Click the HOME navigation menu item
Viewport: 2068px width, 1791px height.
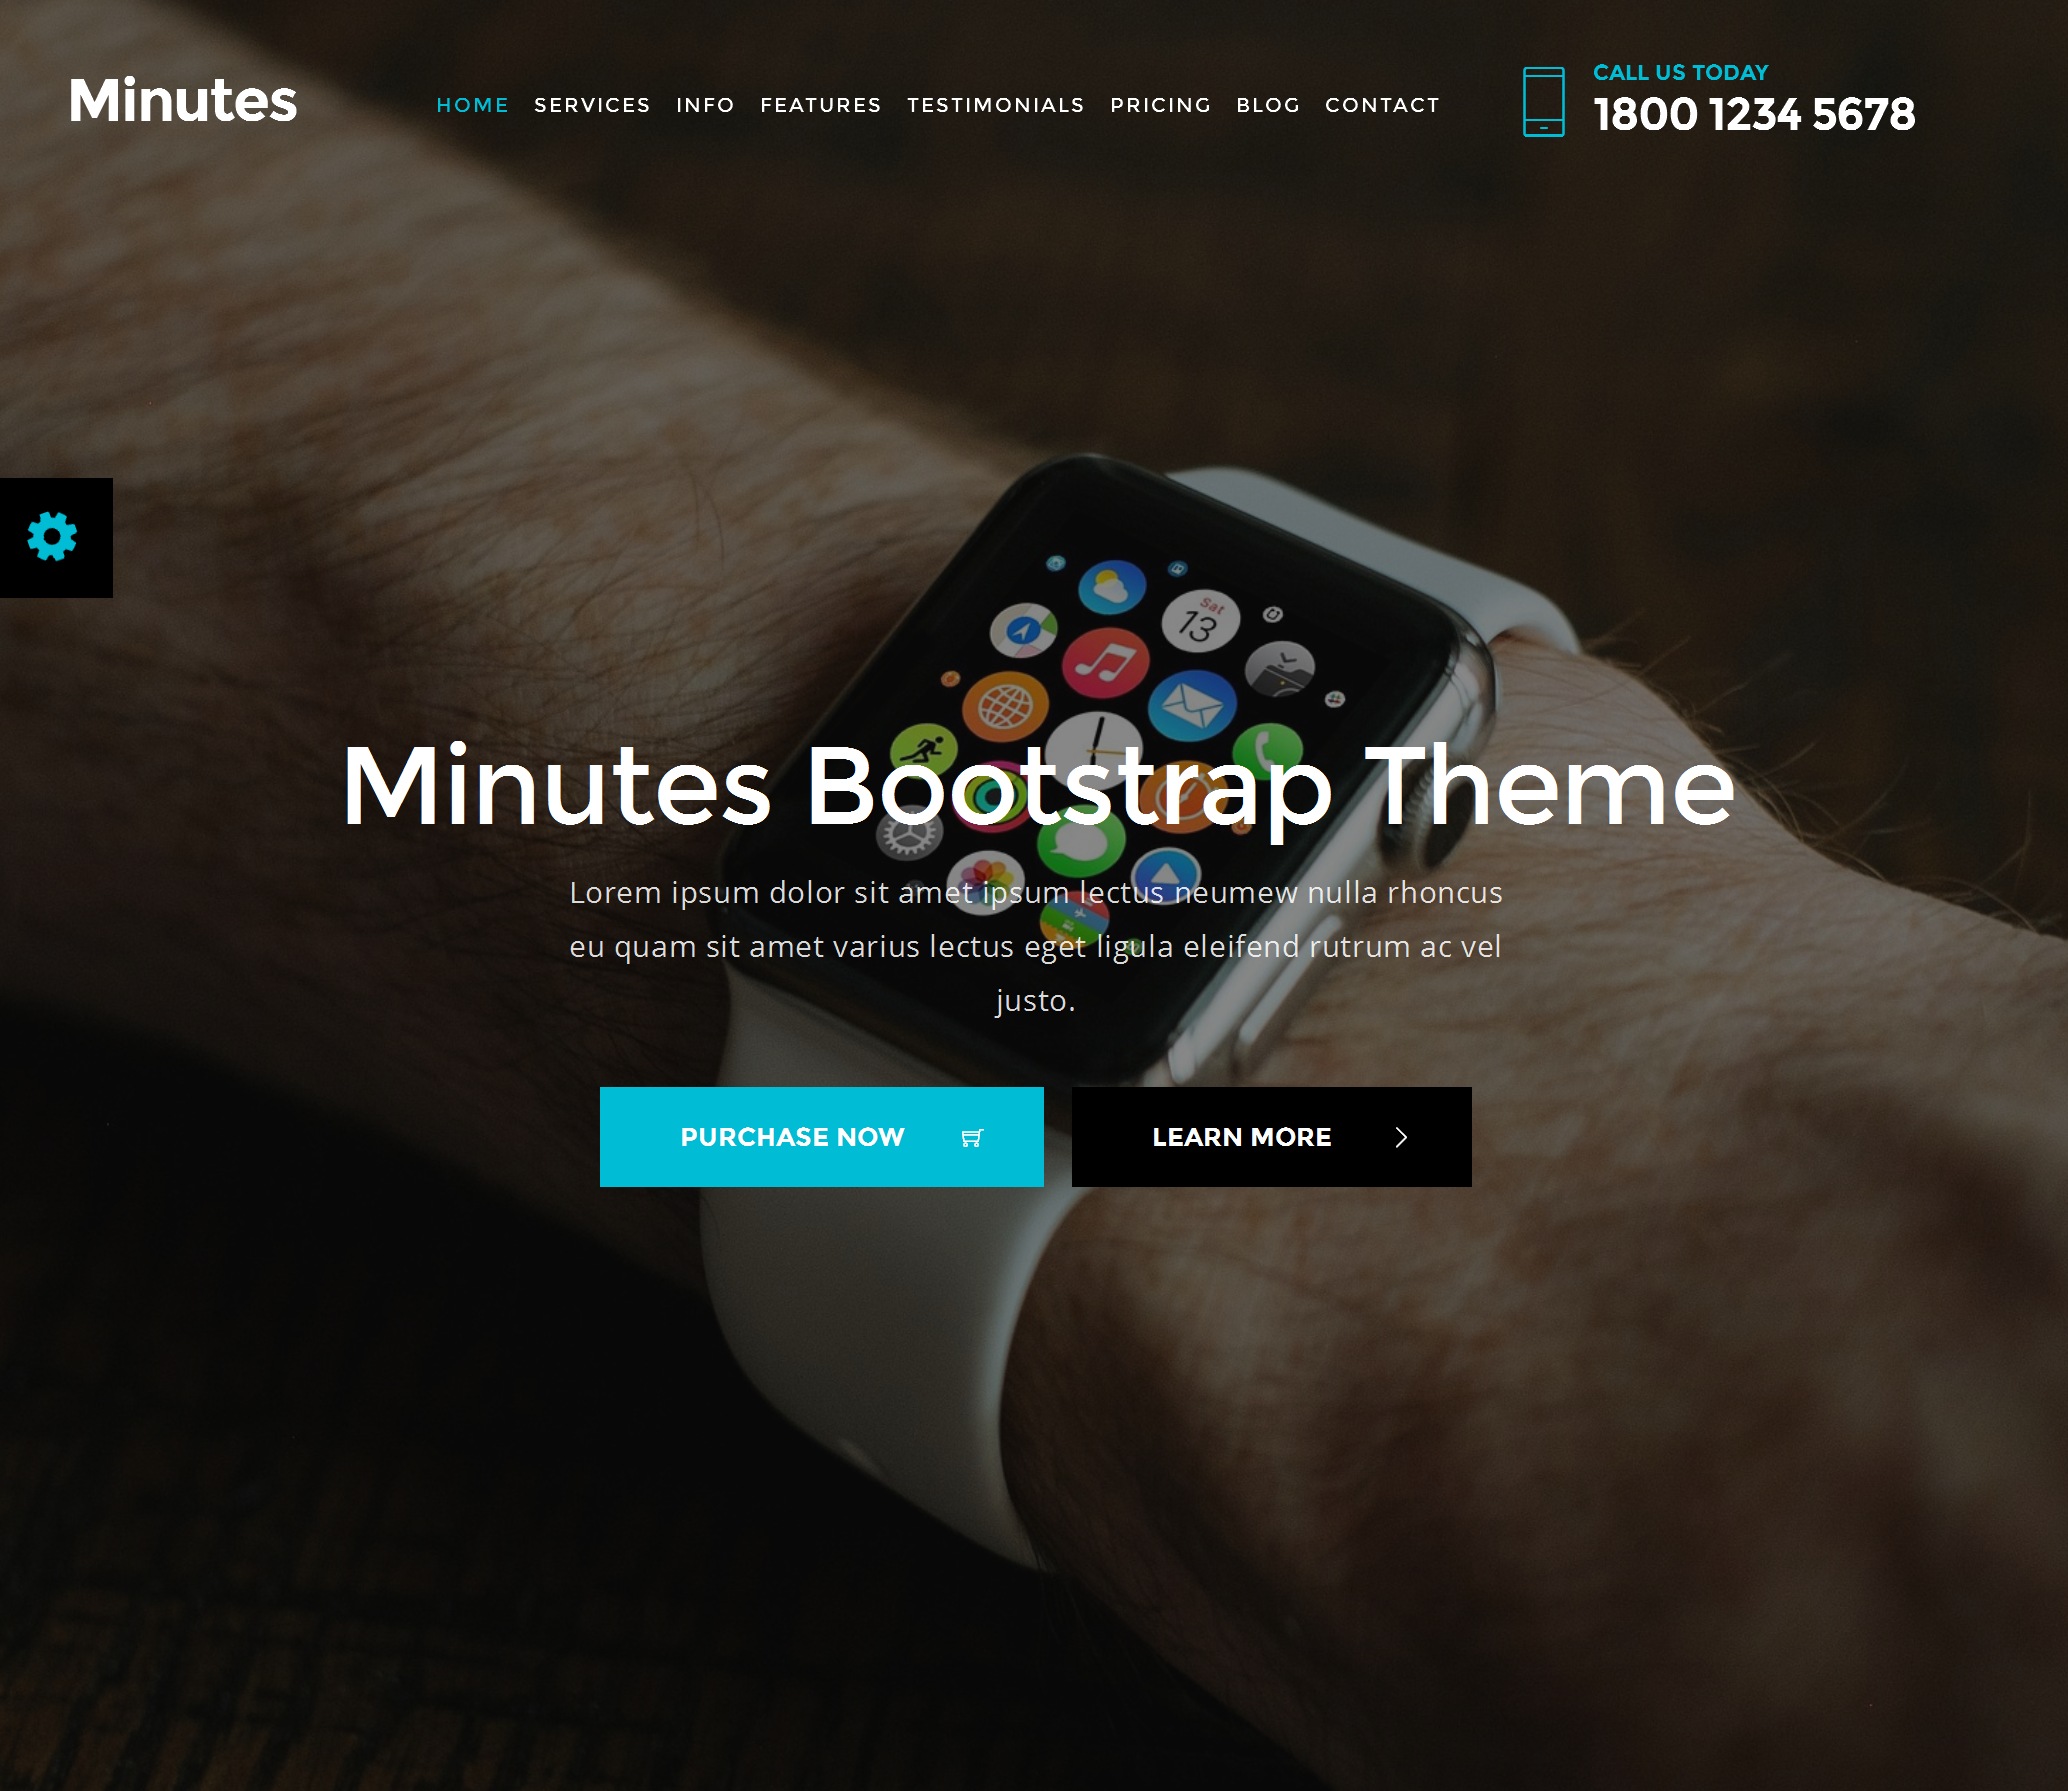pos(473,104)
